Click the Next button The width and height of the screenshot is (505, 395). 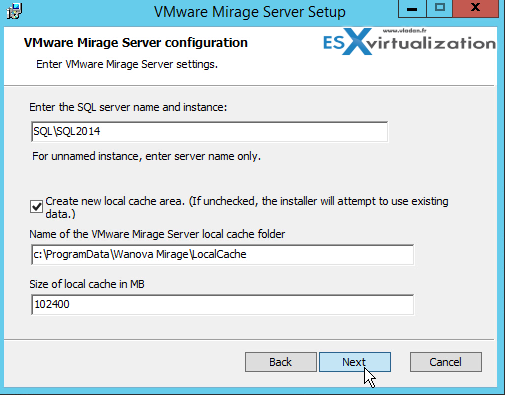[355, 362]
